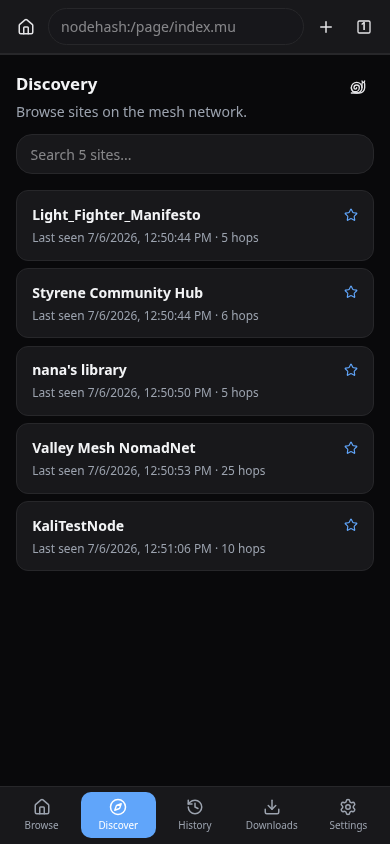Open the History tab
This screenshot has height=844, width=390.
click(195, 815)
